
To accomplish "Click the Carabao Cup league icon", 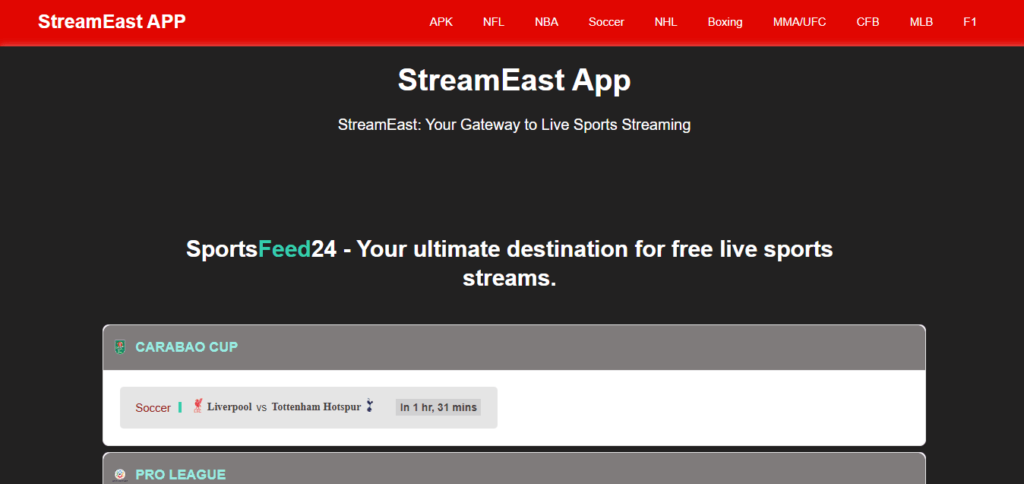I will coord(120,347).
